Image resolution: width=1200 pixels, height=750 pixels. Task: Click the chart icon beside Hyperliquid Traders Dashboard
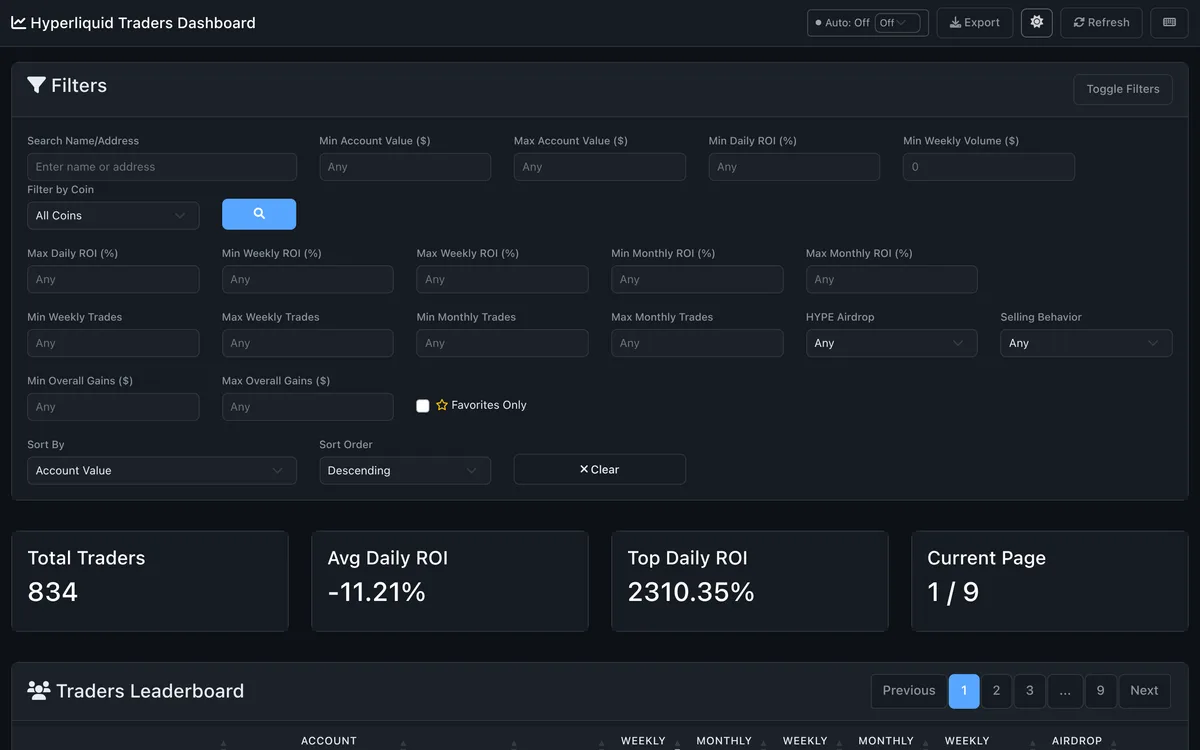(x=18, y=22)
